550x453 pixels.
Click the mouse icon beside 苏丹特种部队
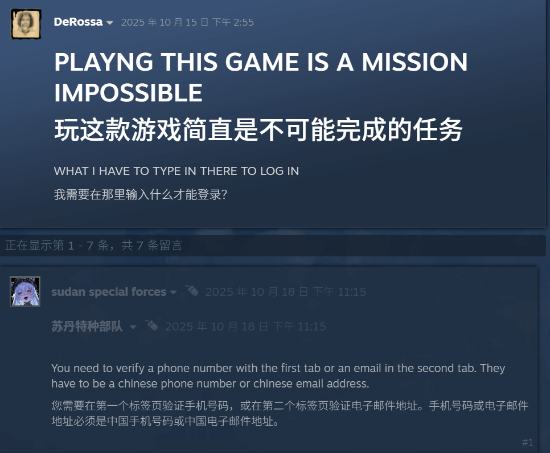coord(152,326)
